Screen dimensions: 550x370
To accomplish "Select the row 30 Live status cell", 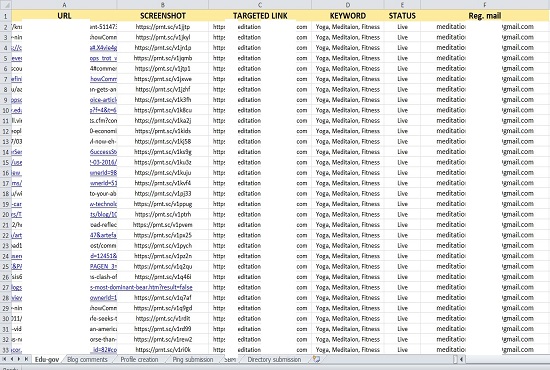I will [x=402, y=318].
